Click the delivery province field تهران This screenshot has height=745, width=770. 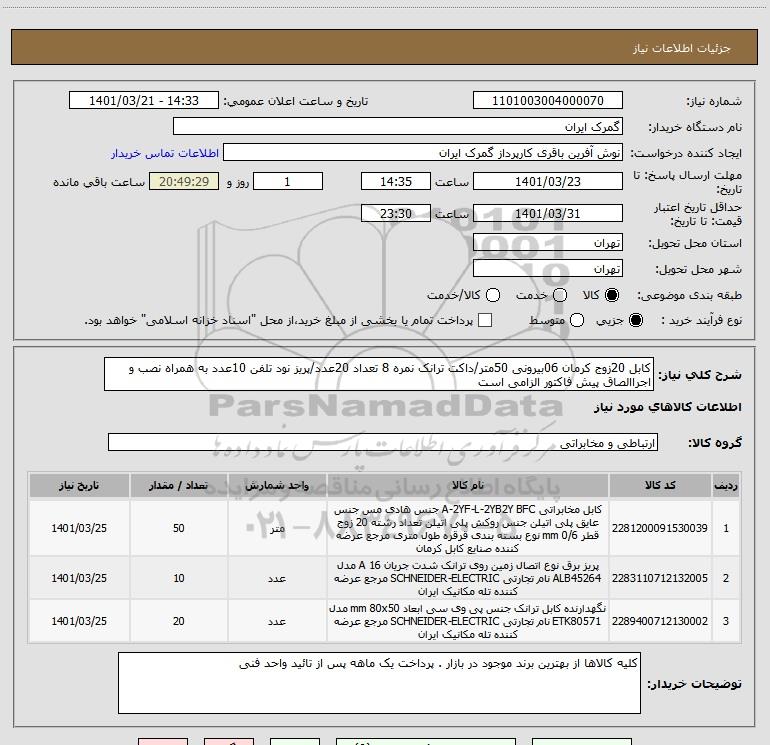548,243
